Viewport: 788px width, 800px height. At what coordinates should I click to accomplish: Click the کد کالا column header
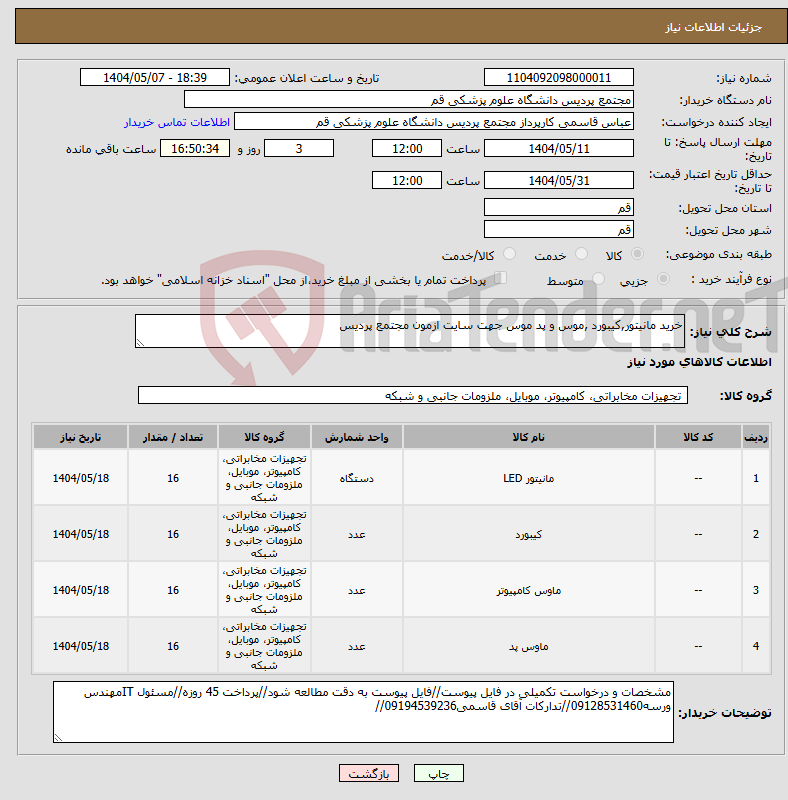pos(698,437)
